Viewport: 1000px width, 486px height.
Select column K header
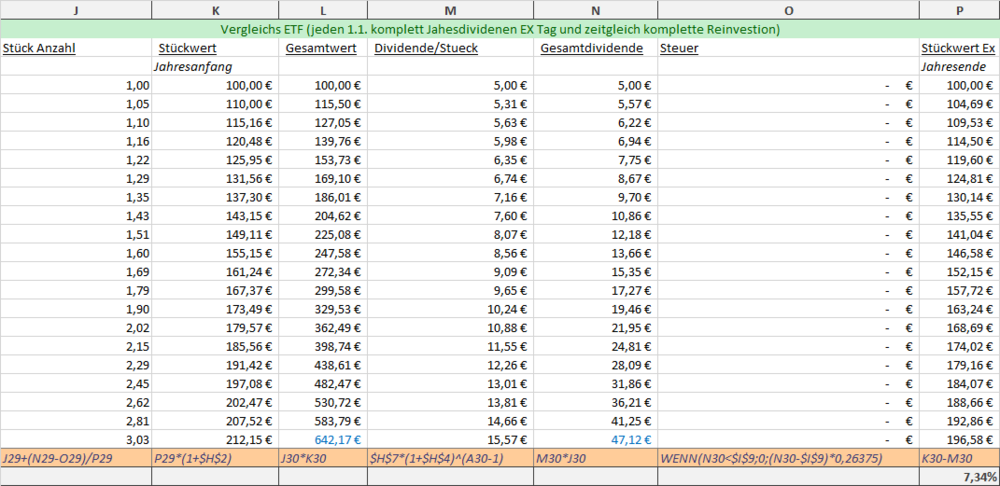point(215,10)
